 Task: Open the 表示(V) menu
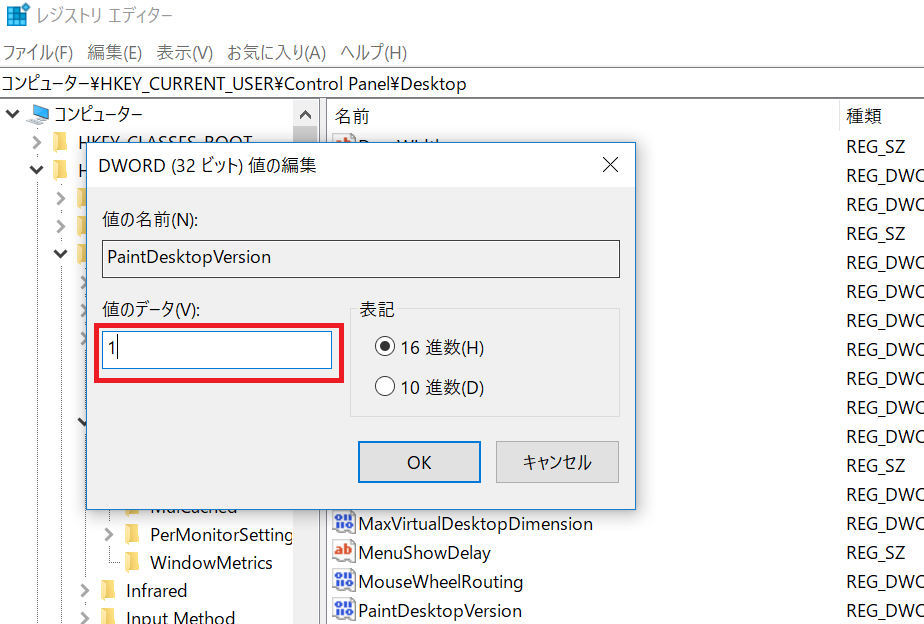184,53
